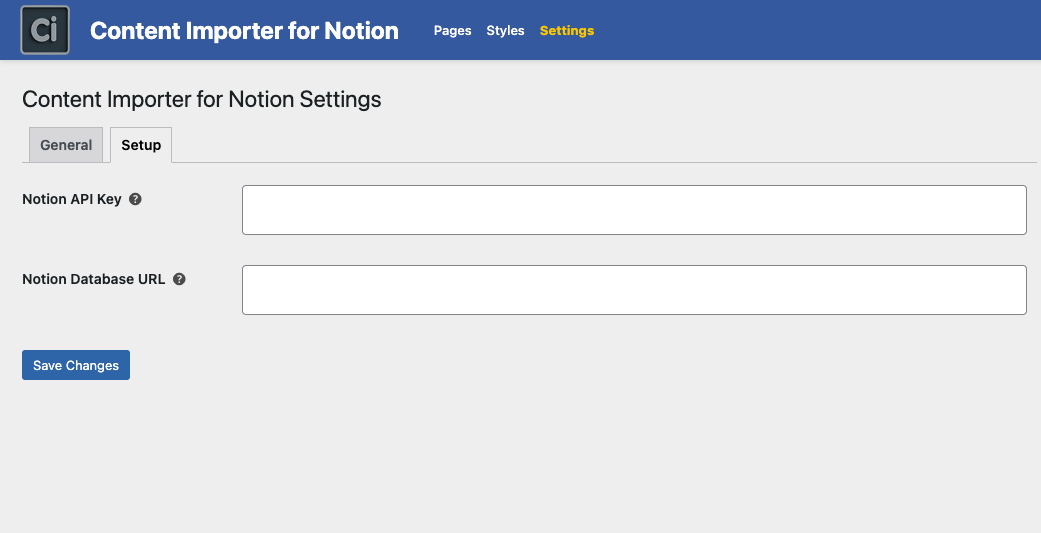Show the tooltip beside Notion Database URL
The image size is (1041, 533).
179,279
